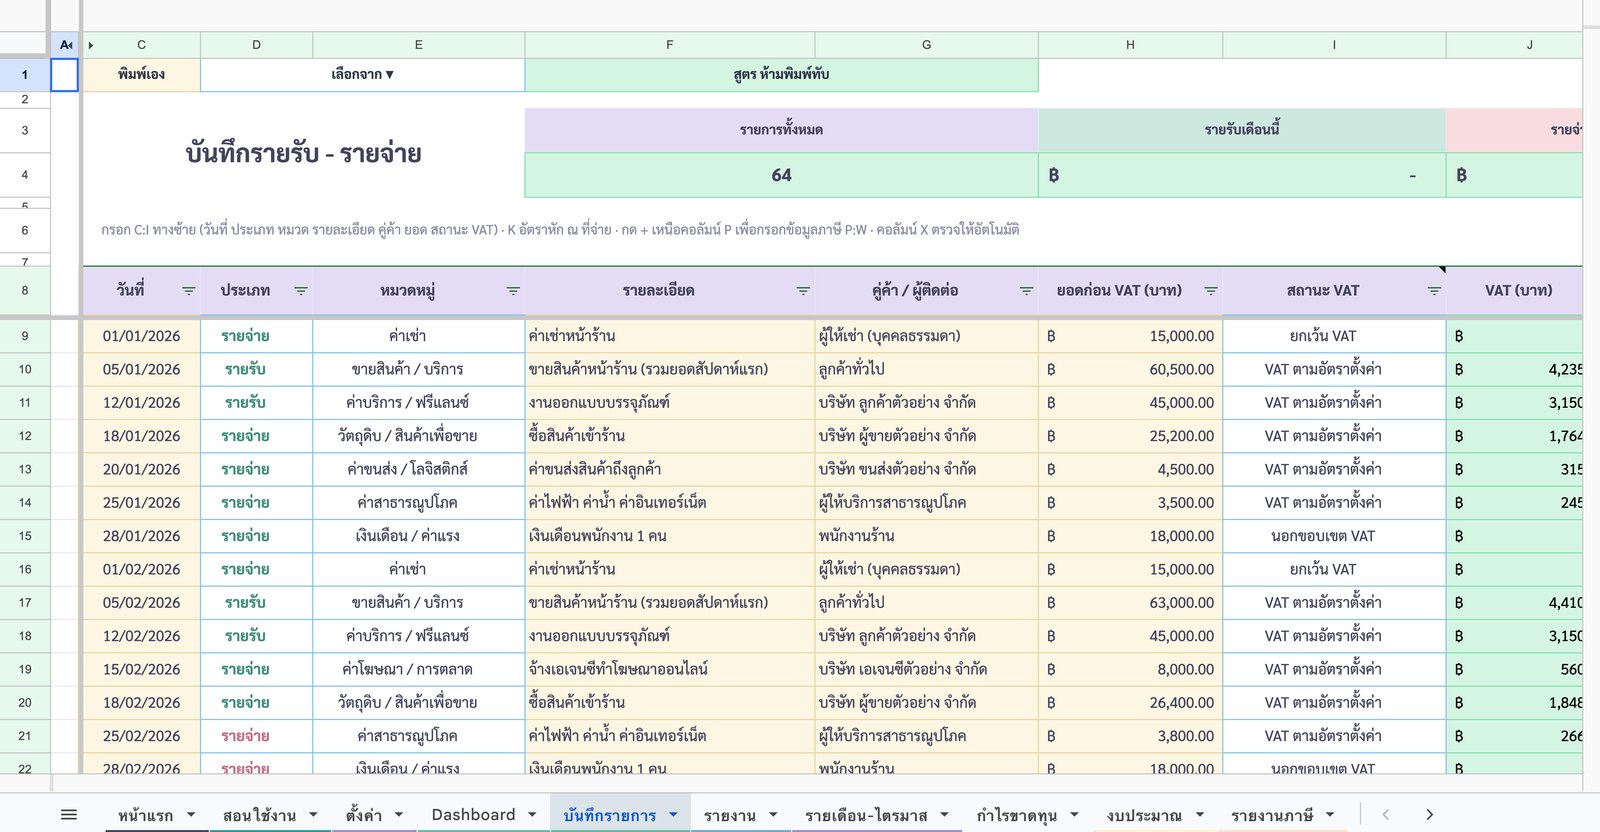Select row 15 header

click(25, 536)
